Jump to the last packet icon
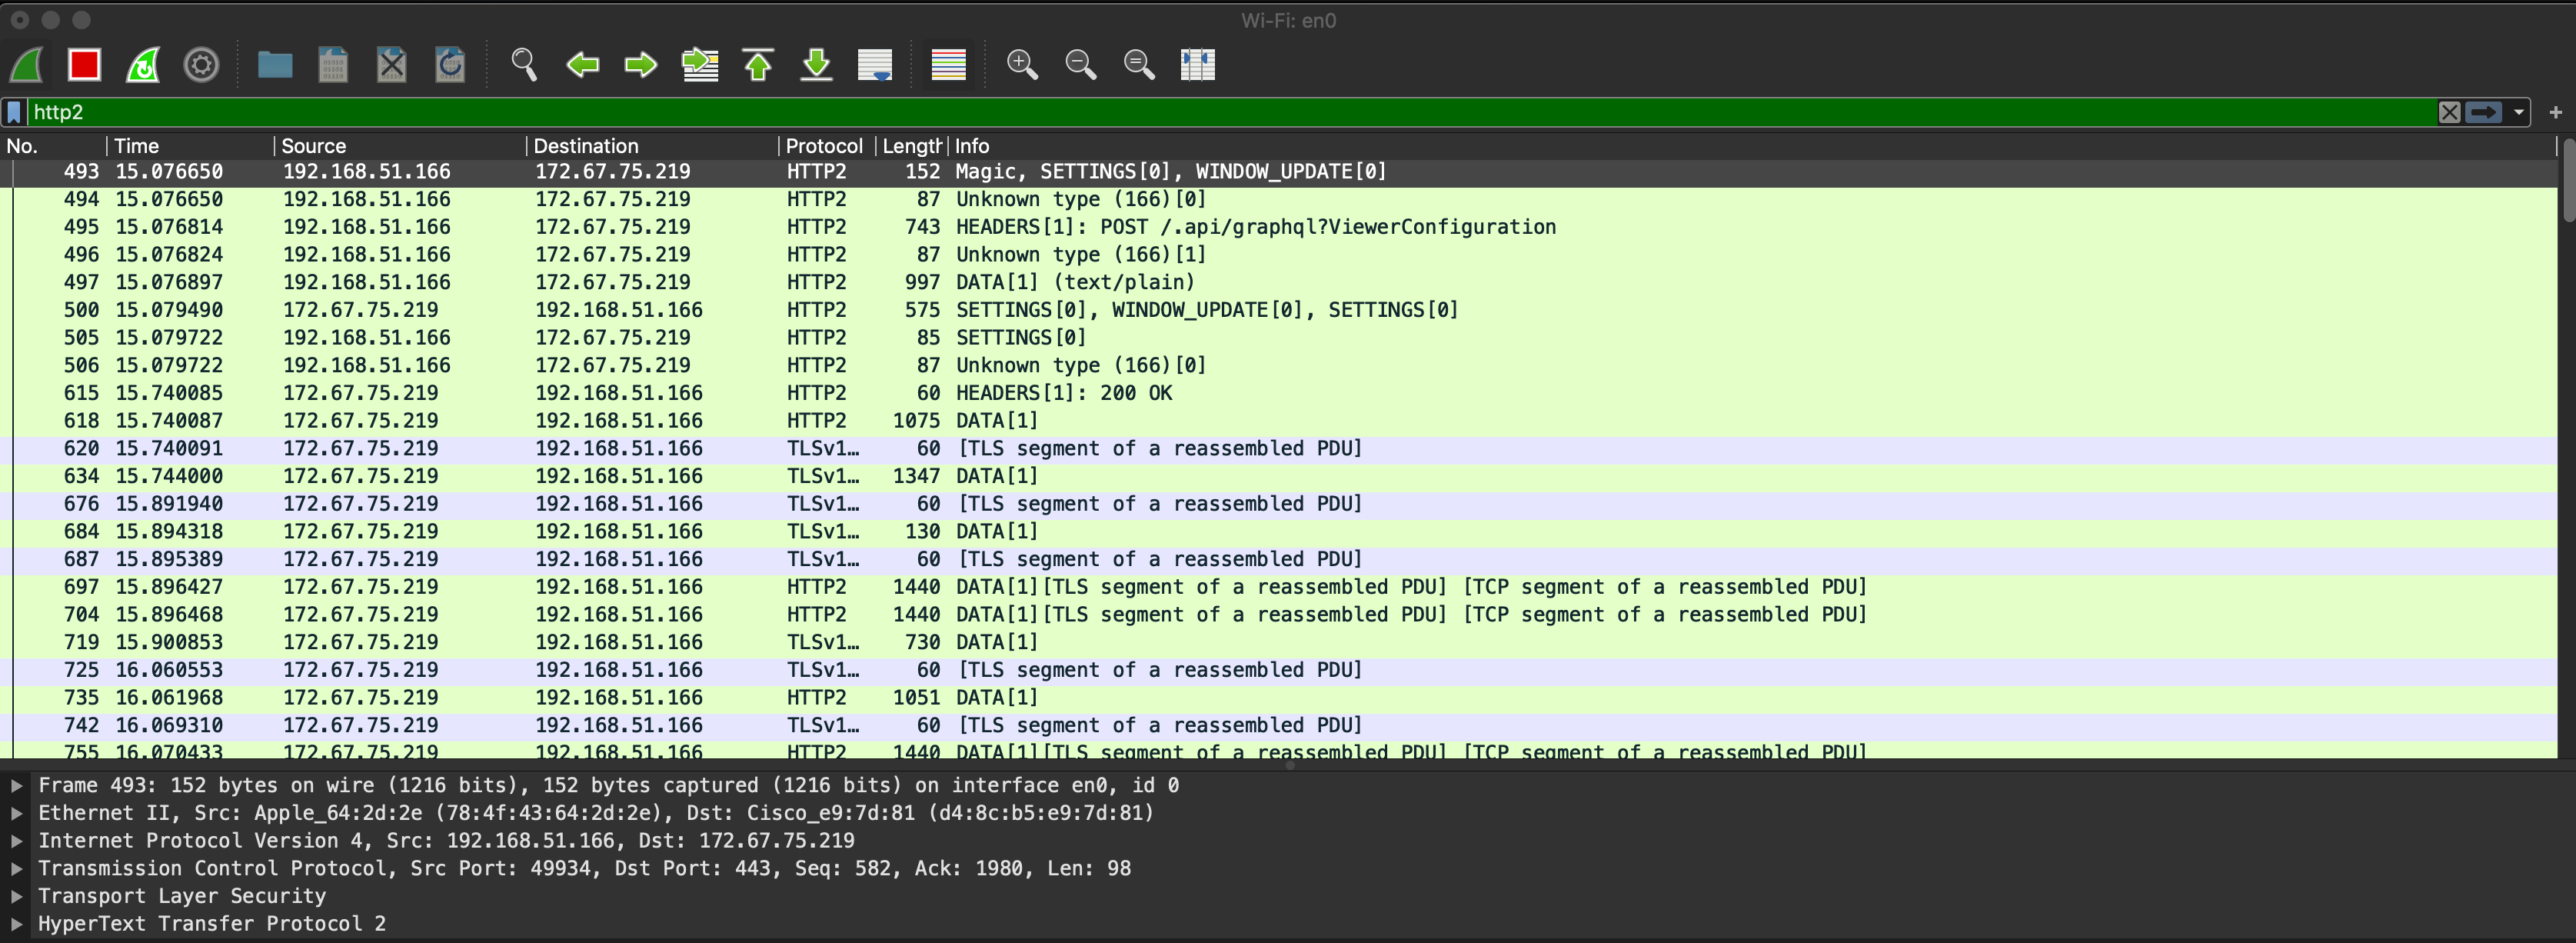 [x=817, y=65]
